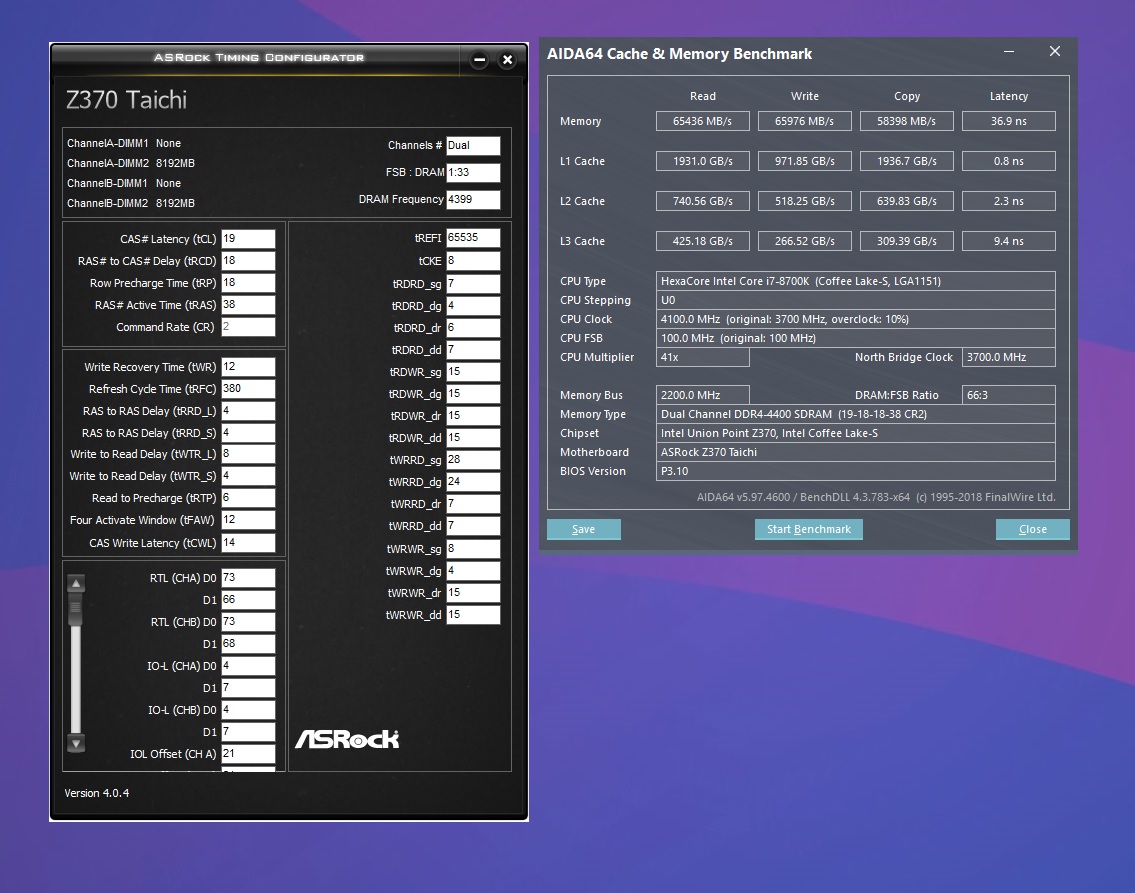Click the Memory Latency result 36.9 ns
Screen dimensions: 1135x893
[x=1008, y=121]
